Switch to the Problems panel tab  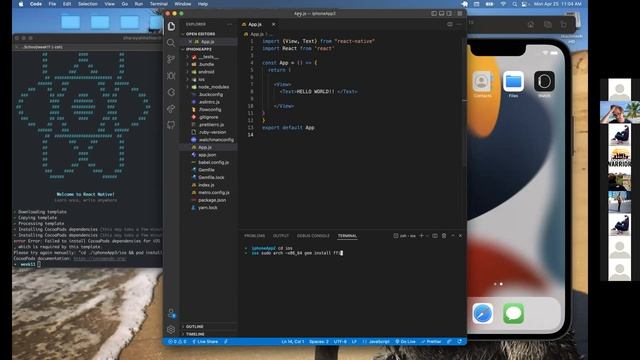point(255,236)
